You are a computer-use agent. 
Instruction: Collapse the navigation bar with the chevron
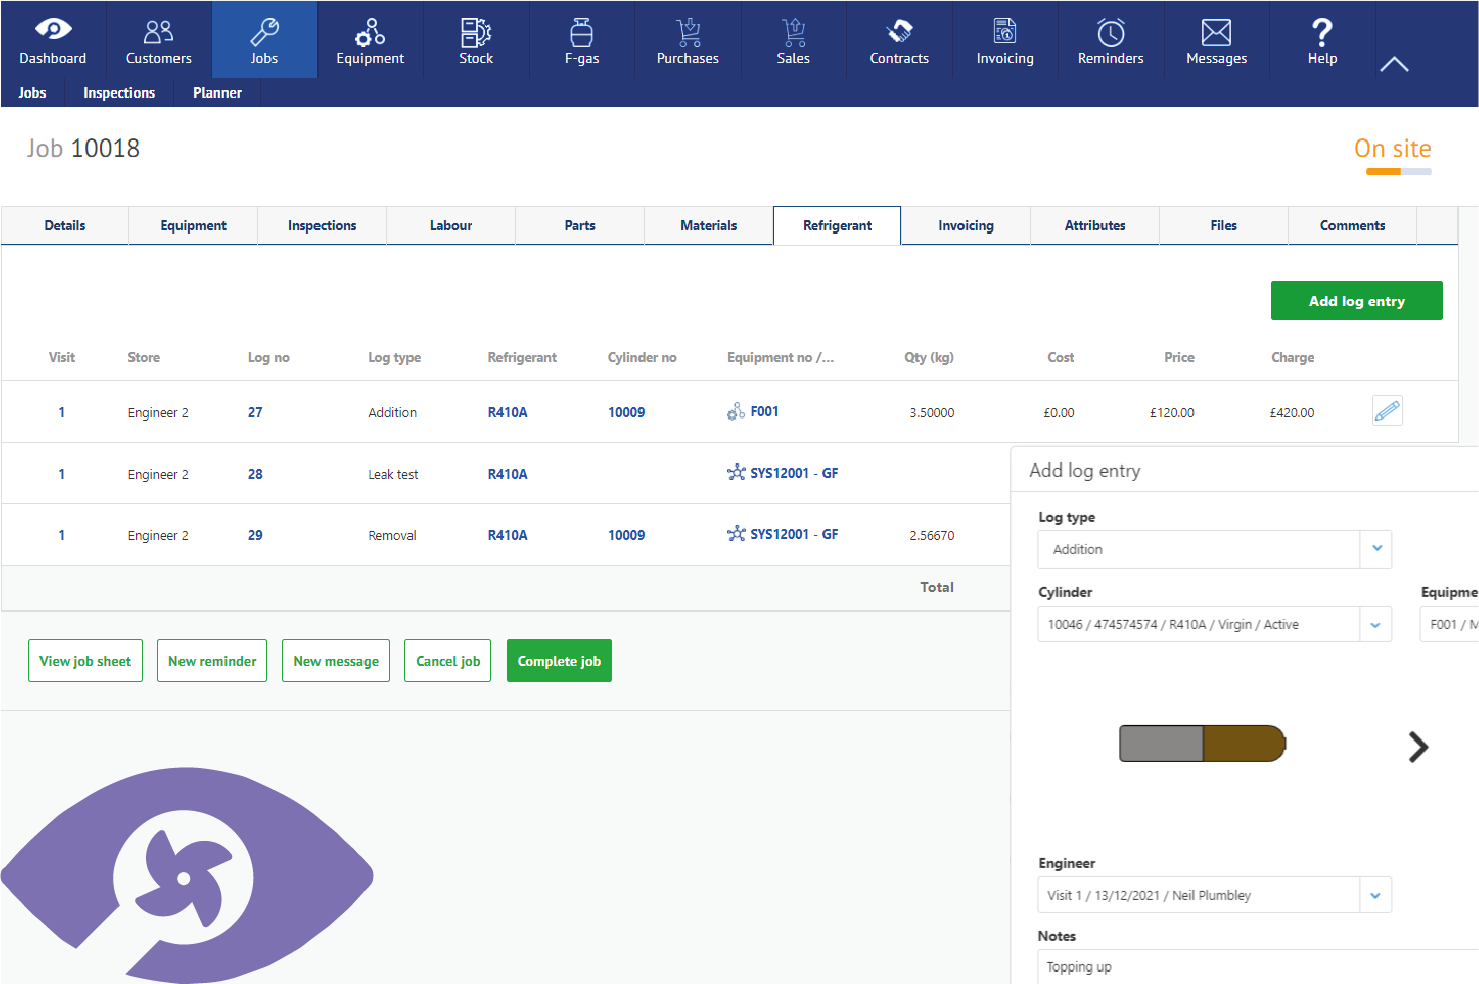[1394, 62]
